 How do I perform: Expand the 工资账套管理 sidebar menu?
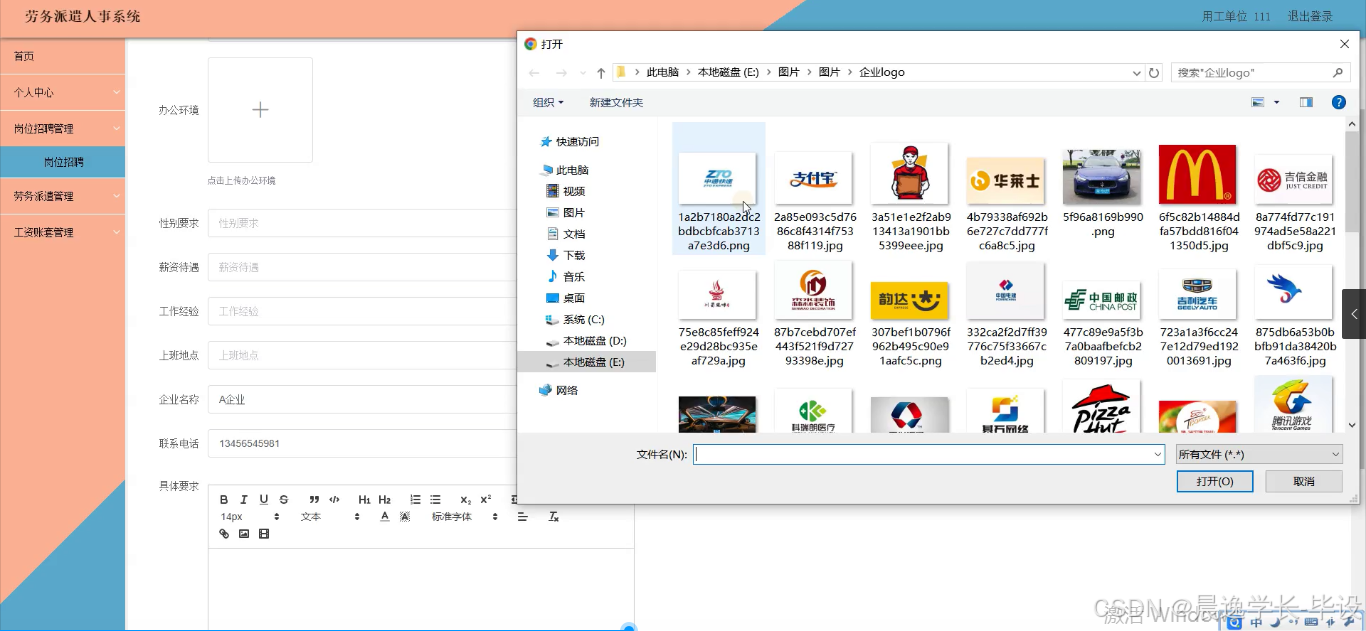[x=62, y=232]
